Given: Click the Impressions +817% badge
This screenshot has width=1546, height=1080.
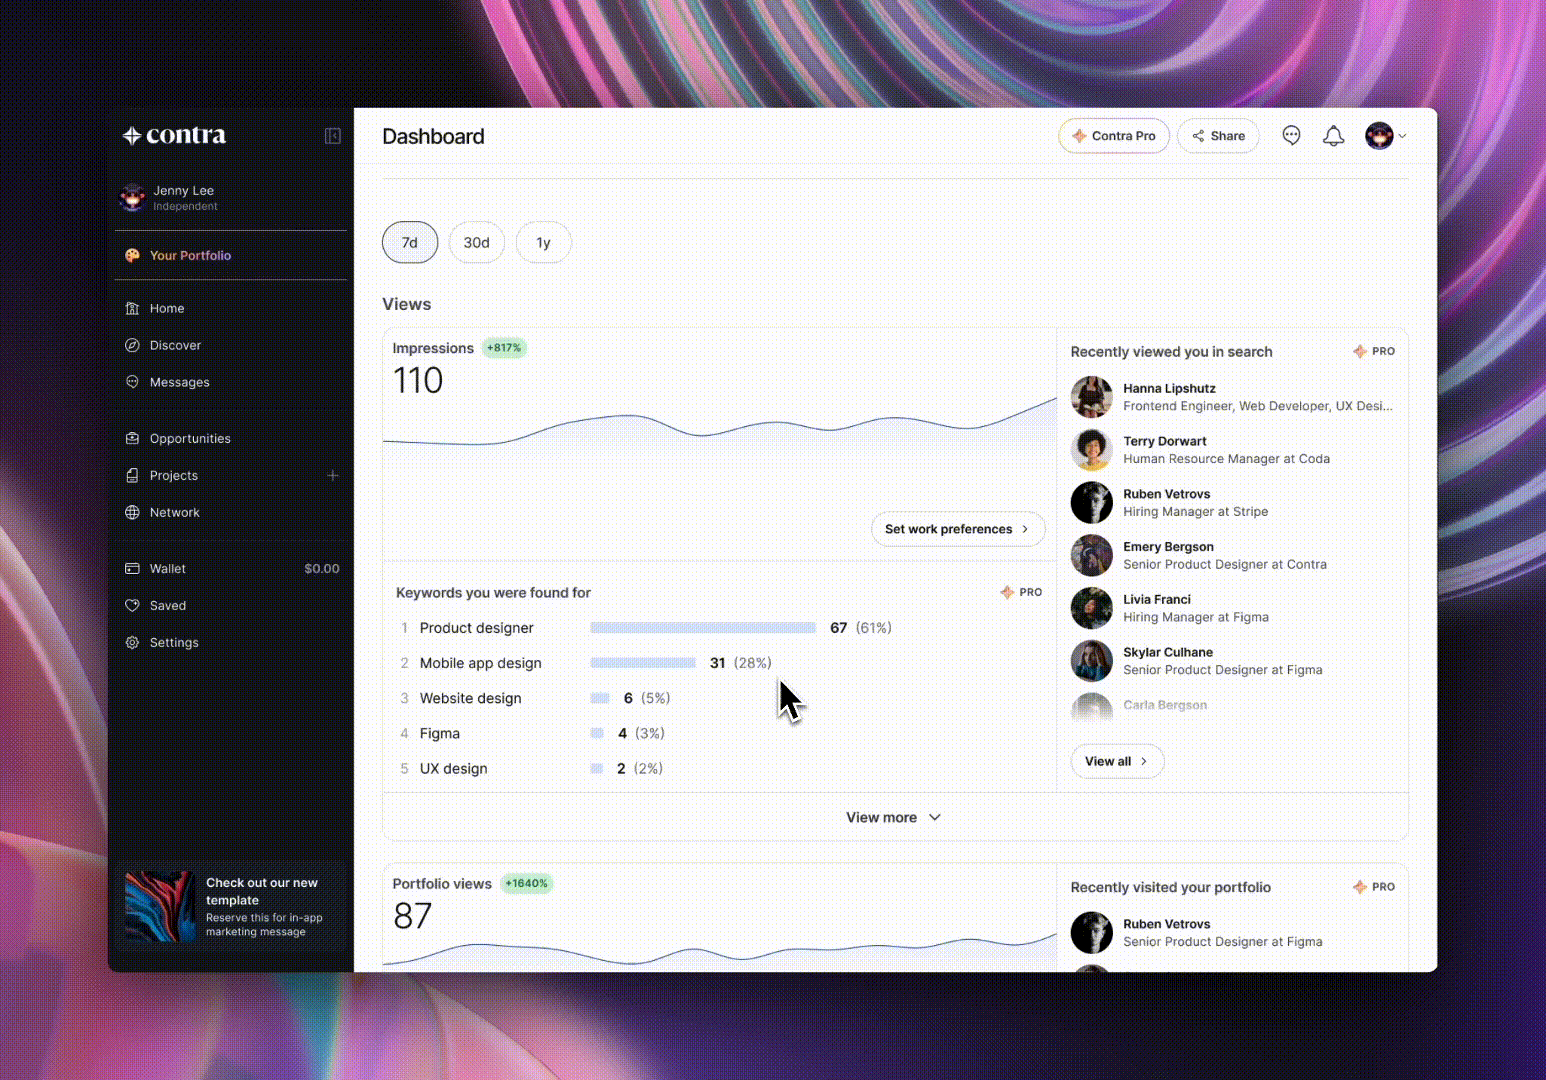Looking at the screenshot, I should point(504,348).
